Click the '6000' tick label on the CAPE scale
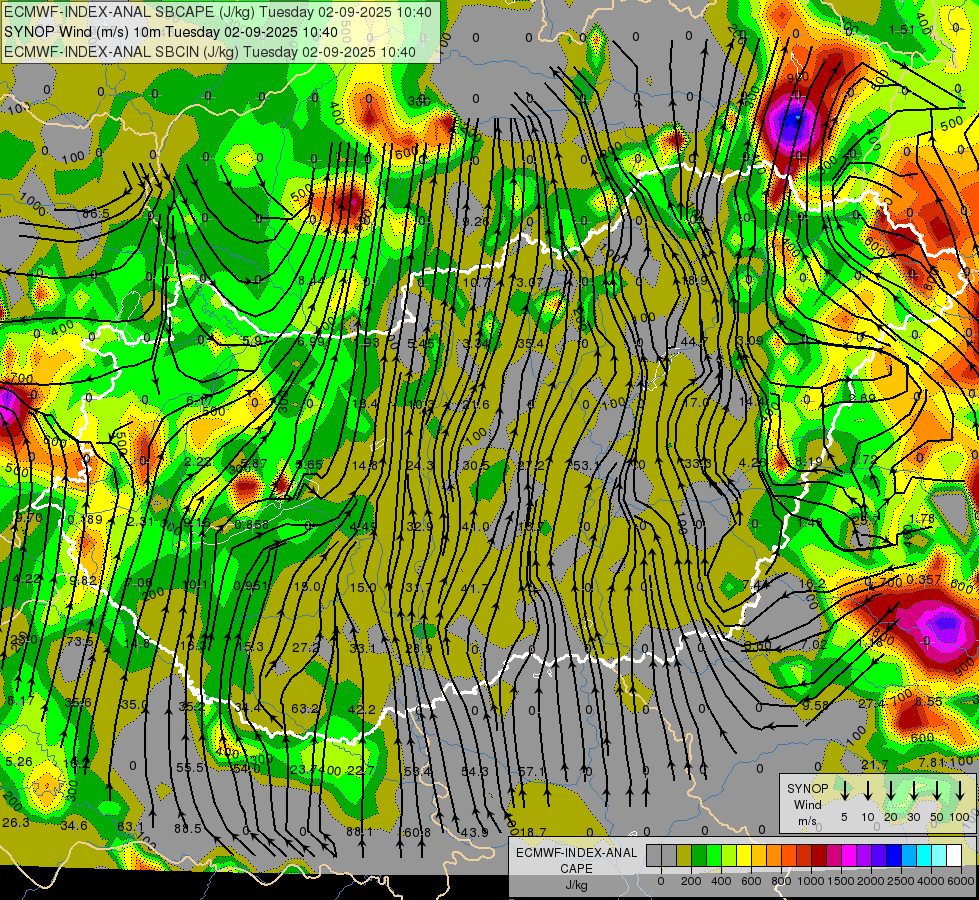The width and height of the screenshot is (979, 900). (x=960, y=881)
